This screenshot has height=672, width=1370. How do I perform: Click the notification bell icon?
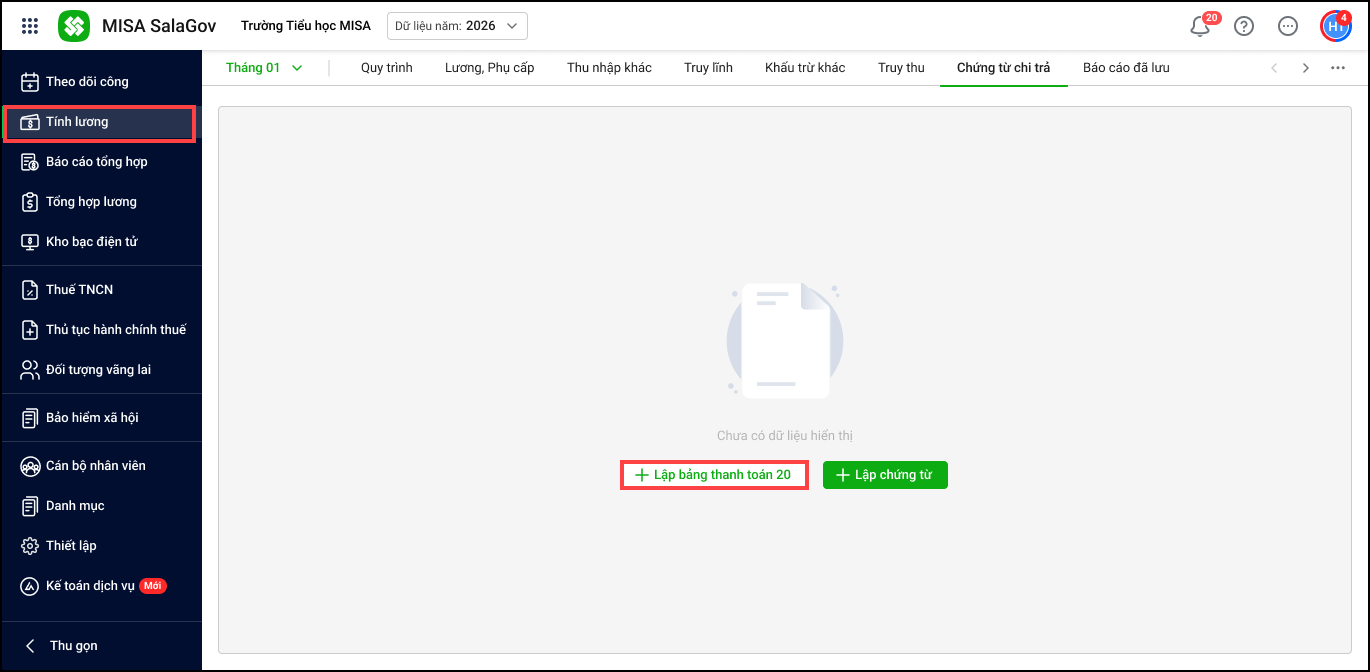pyautogui.click(x=1200, y=27)
